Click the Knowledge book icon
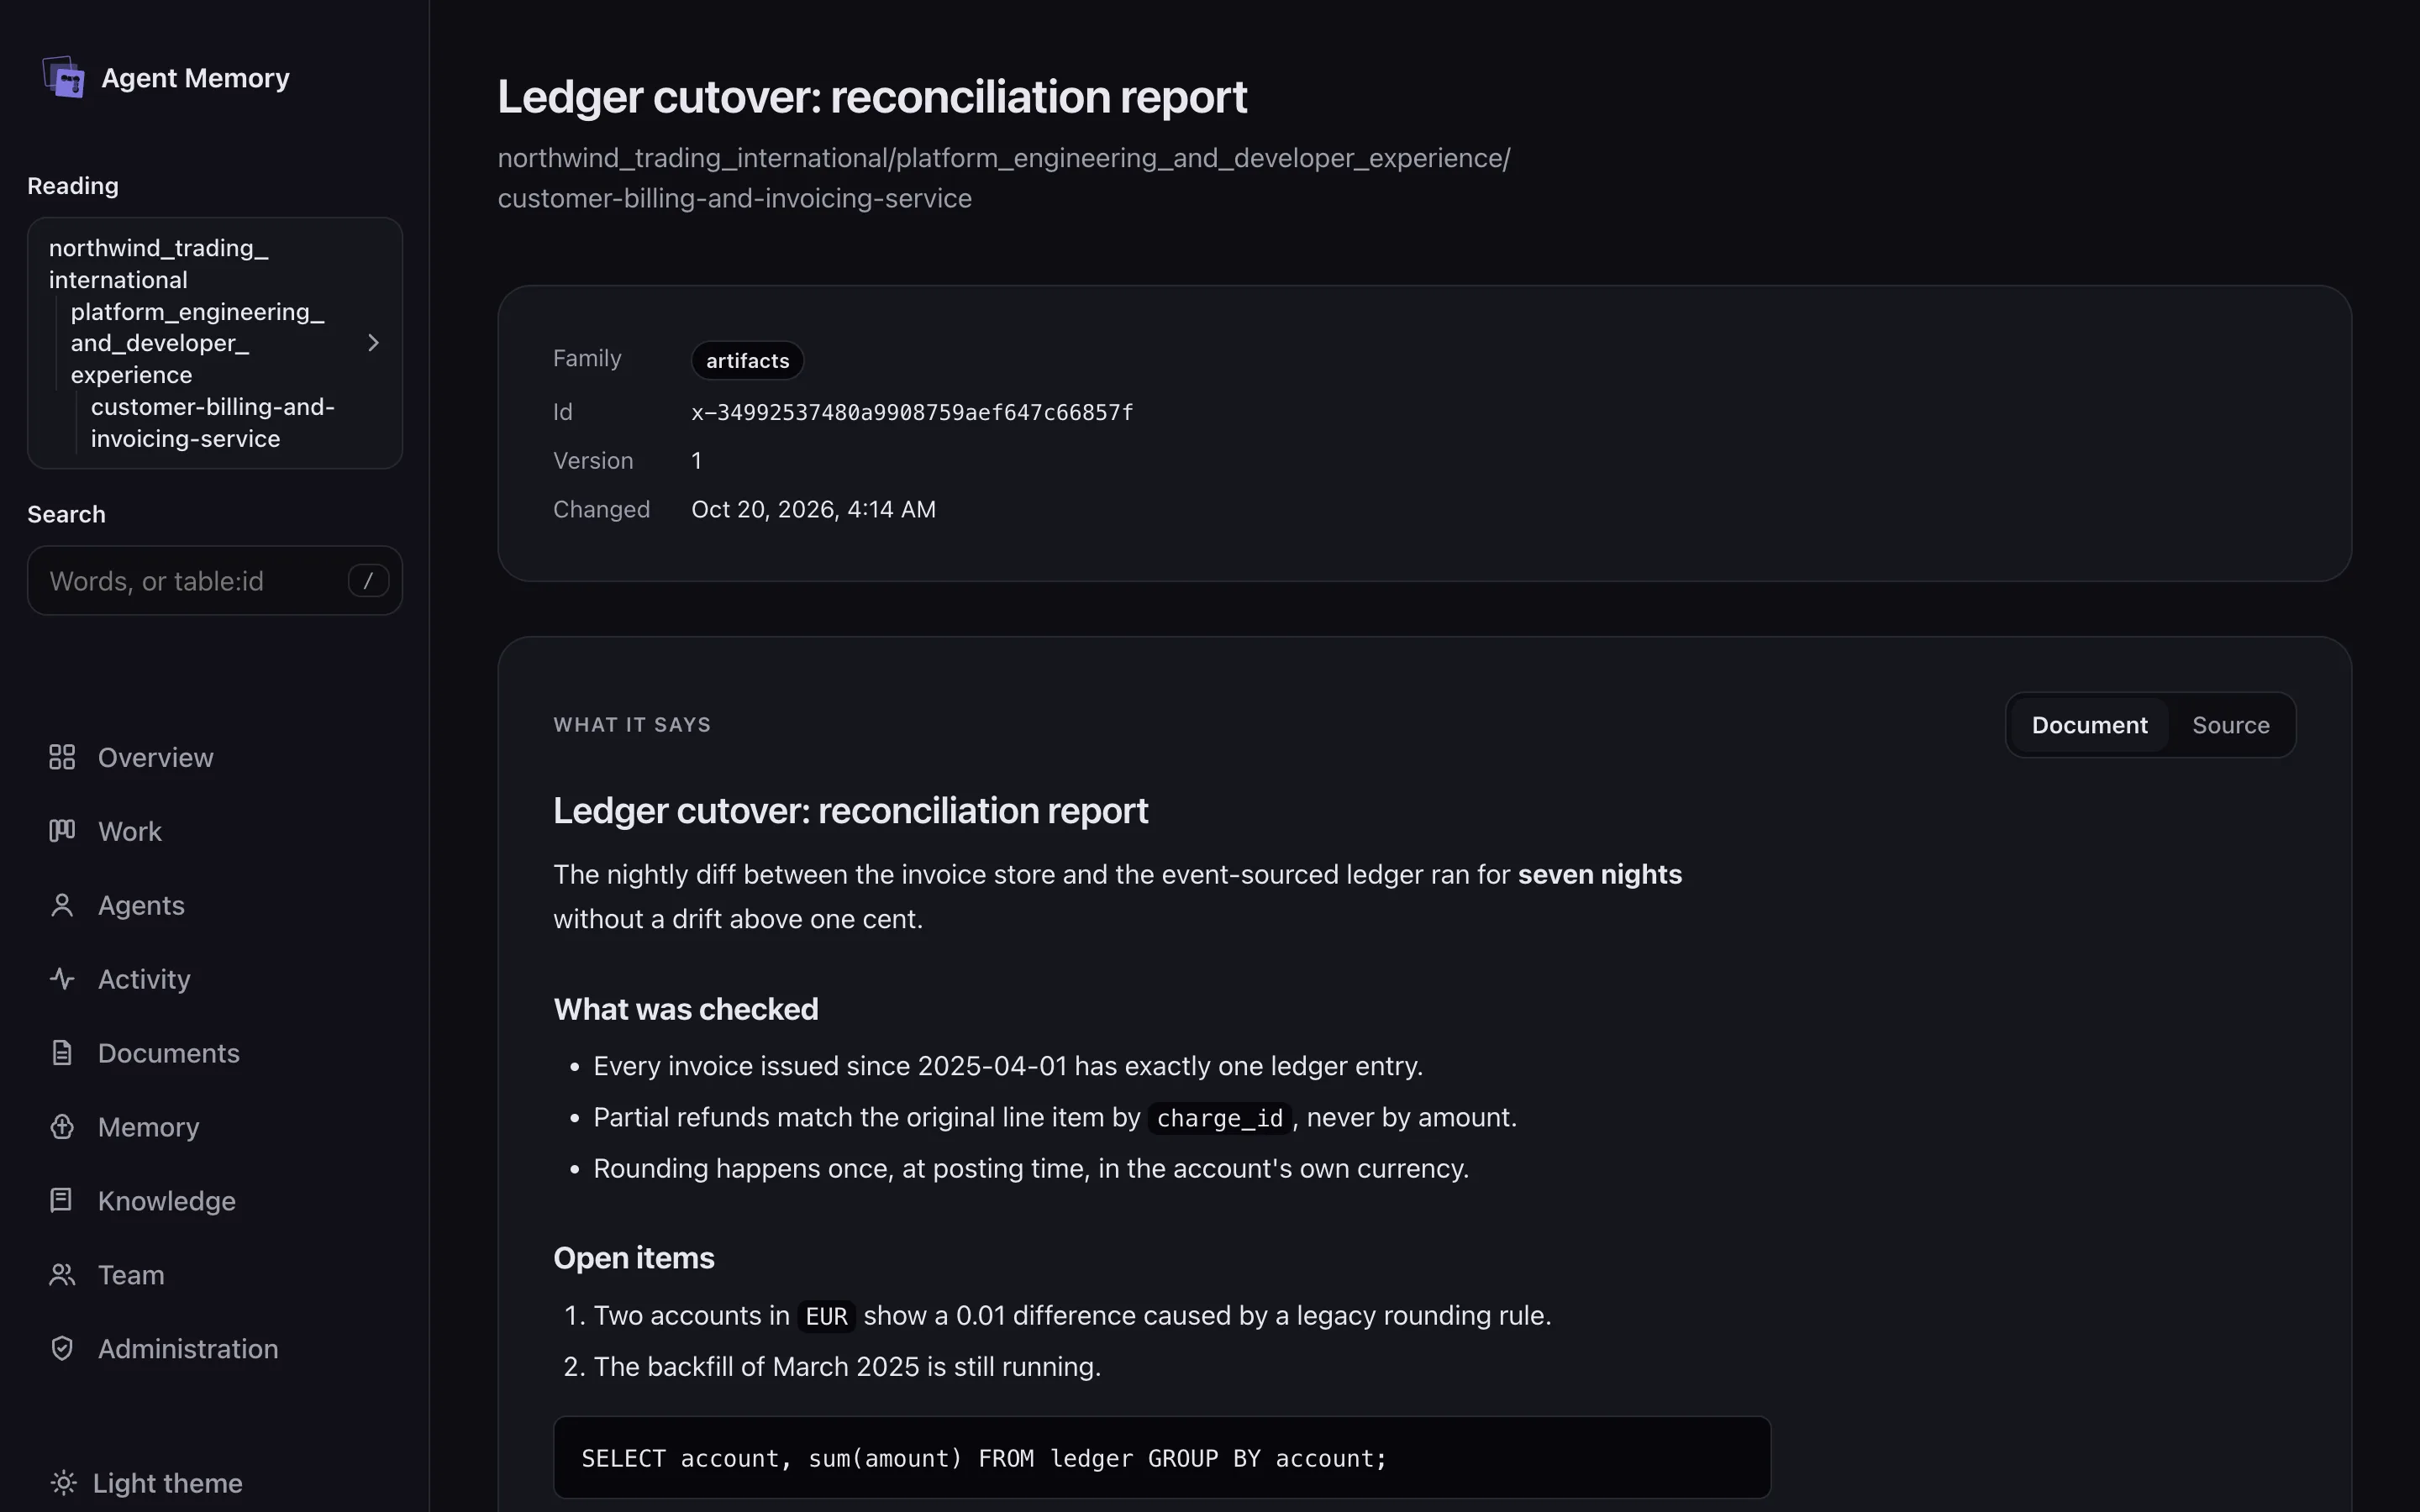This screenshot has width=2420, height=1512. [x=62, y=1201]
